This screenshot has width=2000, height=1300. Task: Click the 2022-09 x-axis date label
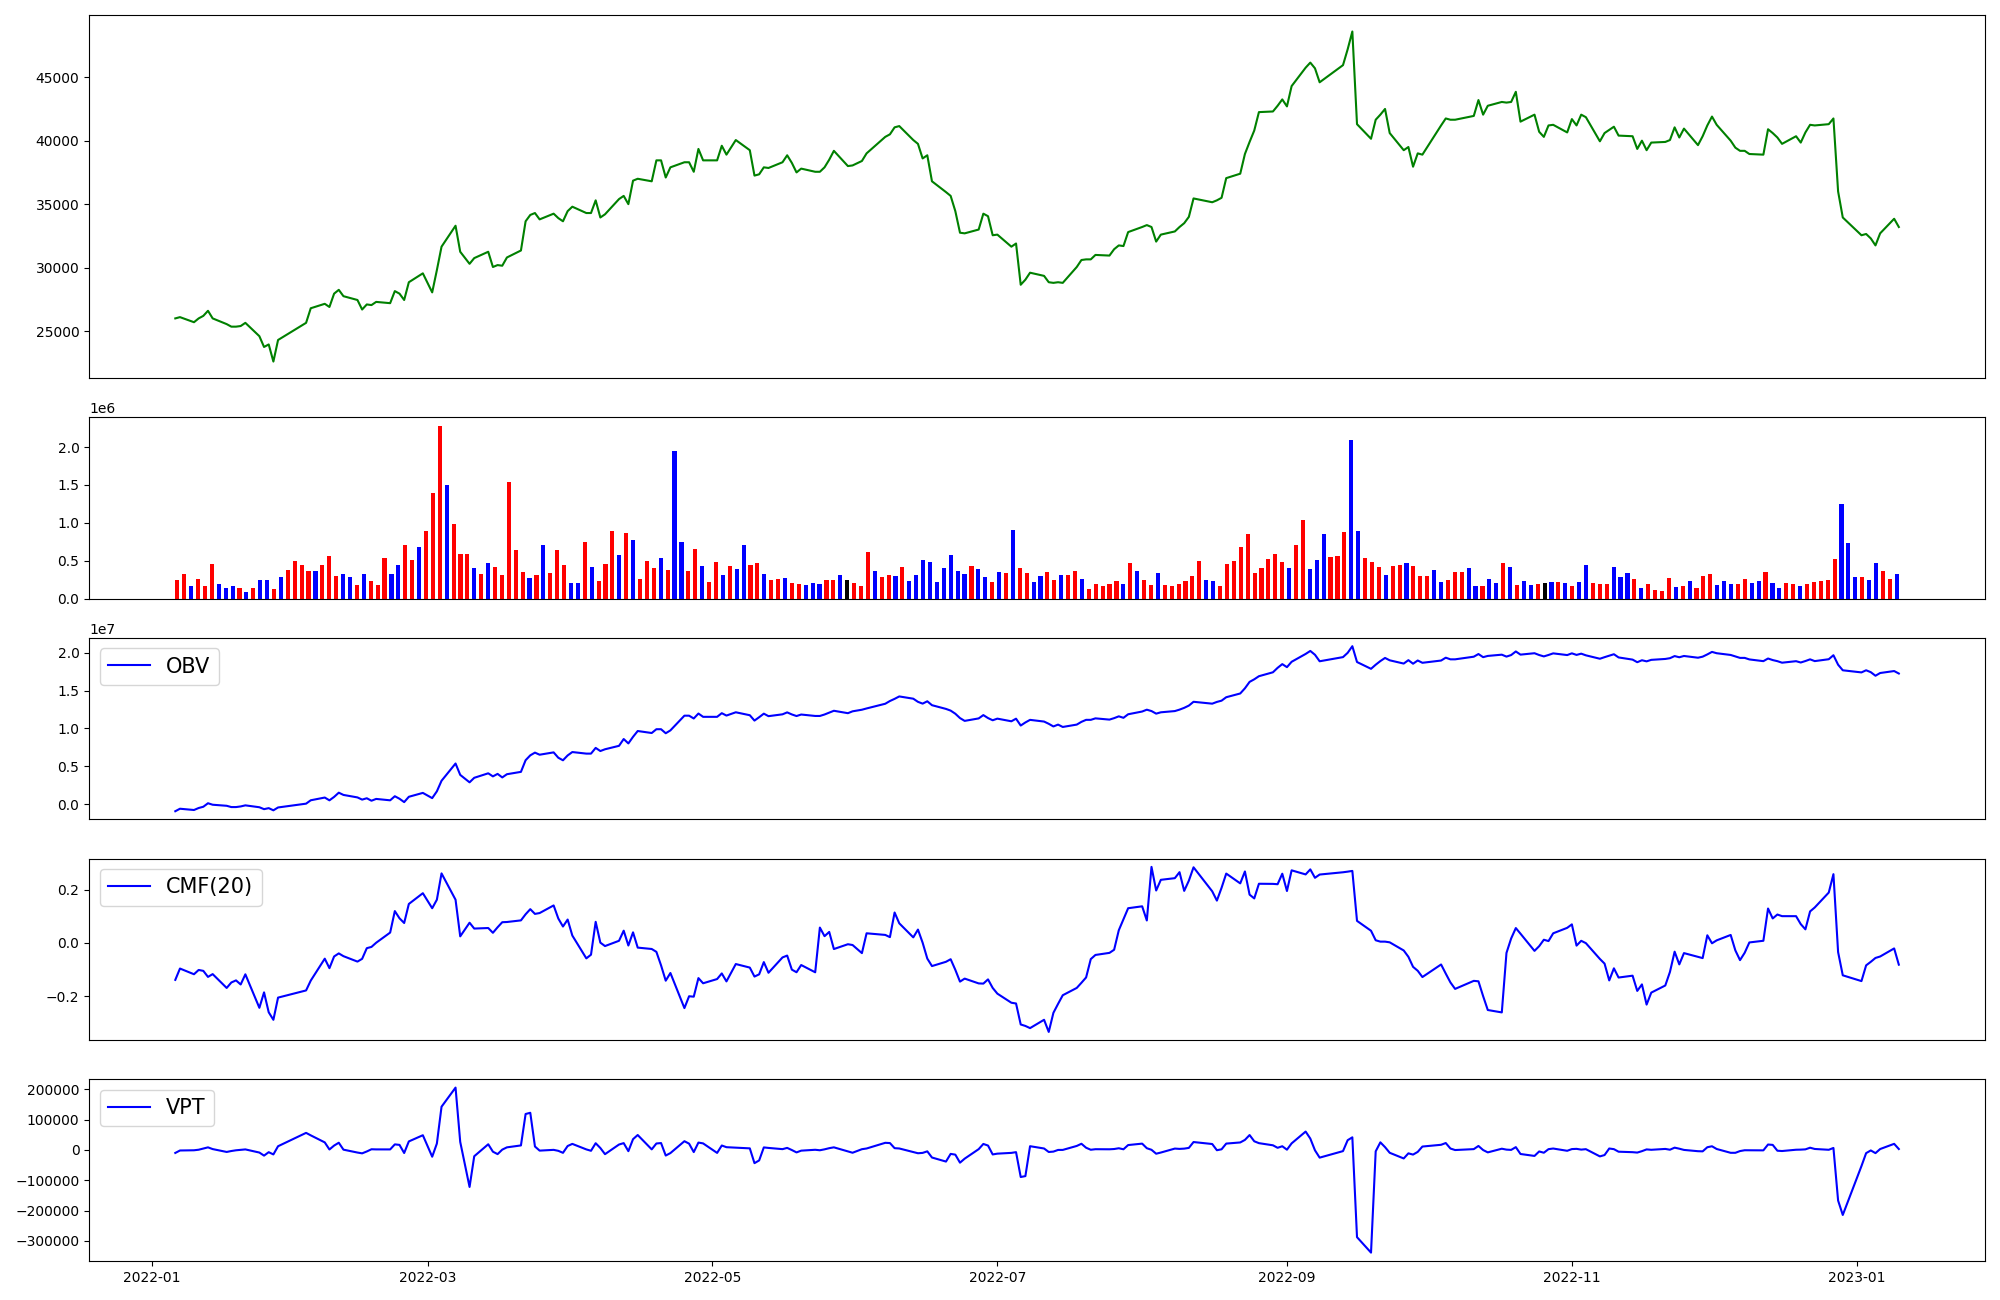pyautogui.click(x=1286, y=1277)
